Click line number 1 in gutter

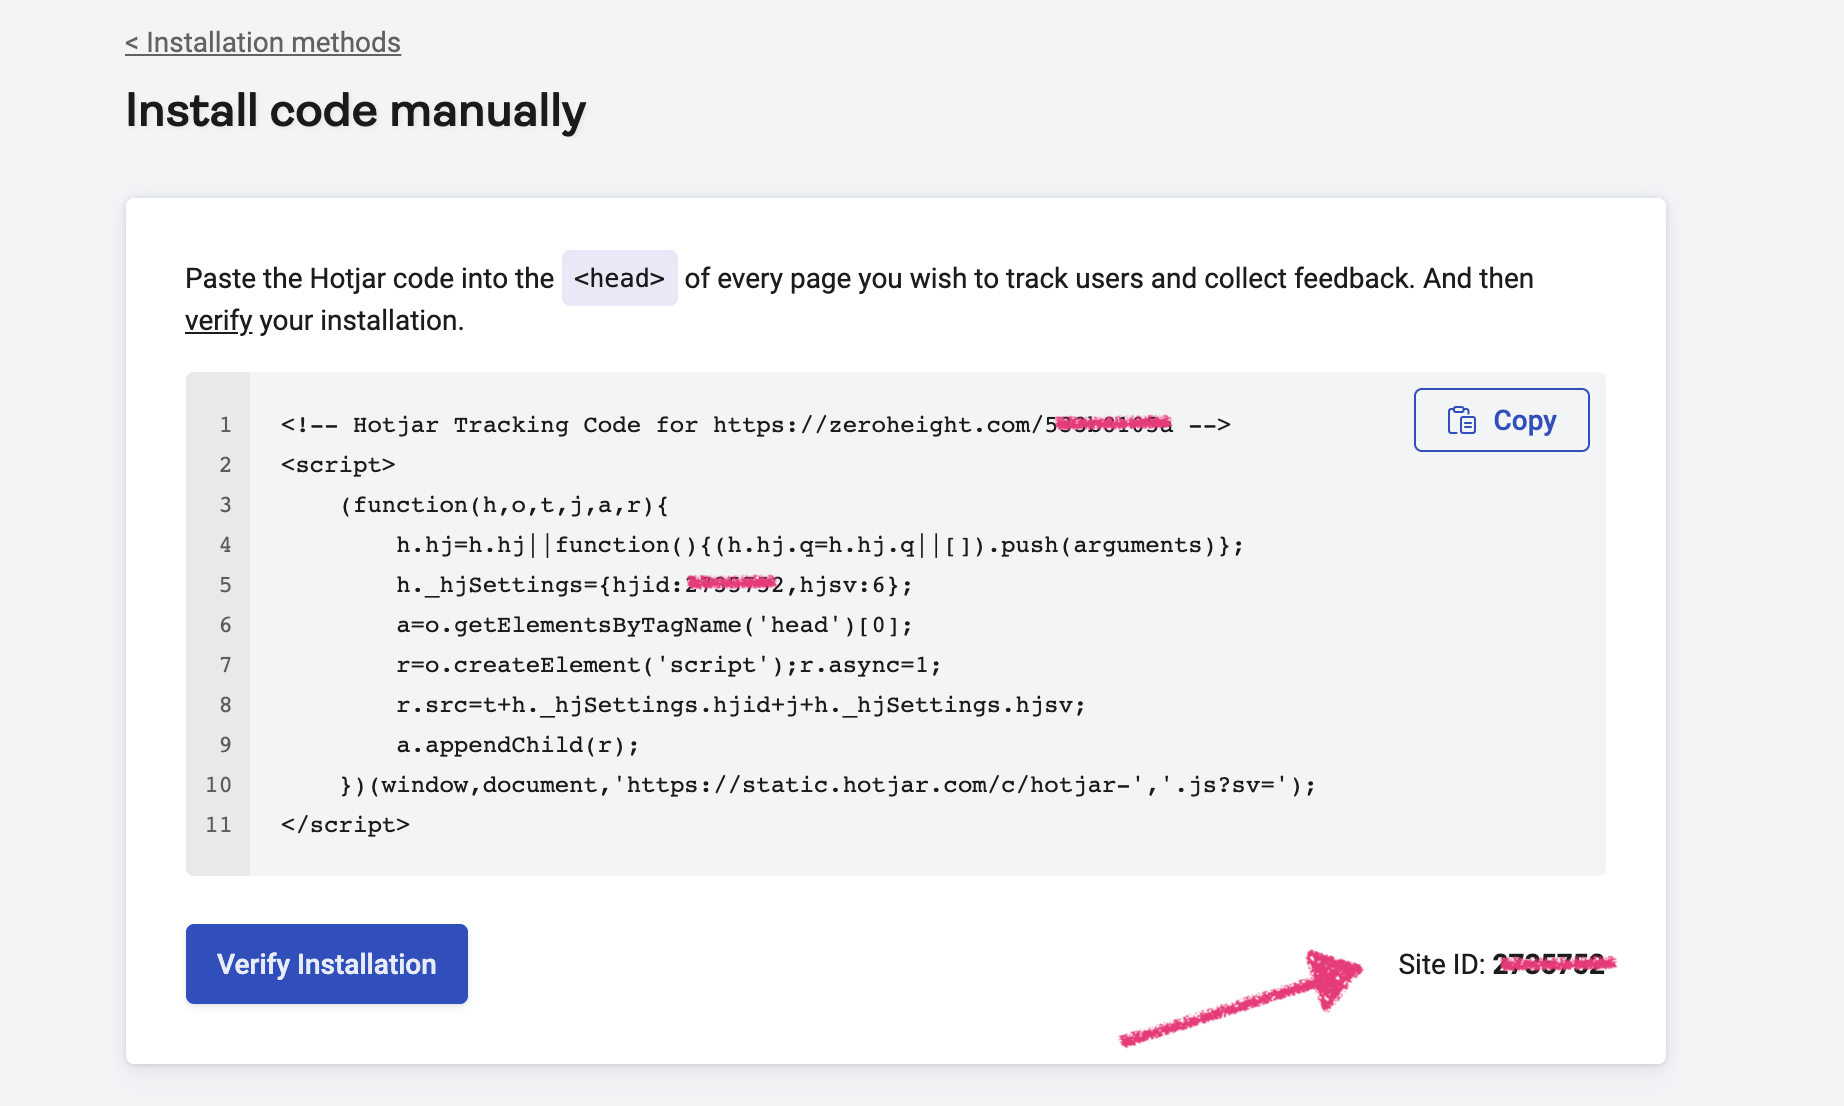(x=225, y=425)
